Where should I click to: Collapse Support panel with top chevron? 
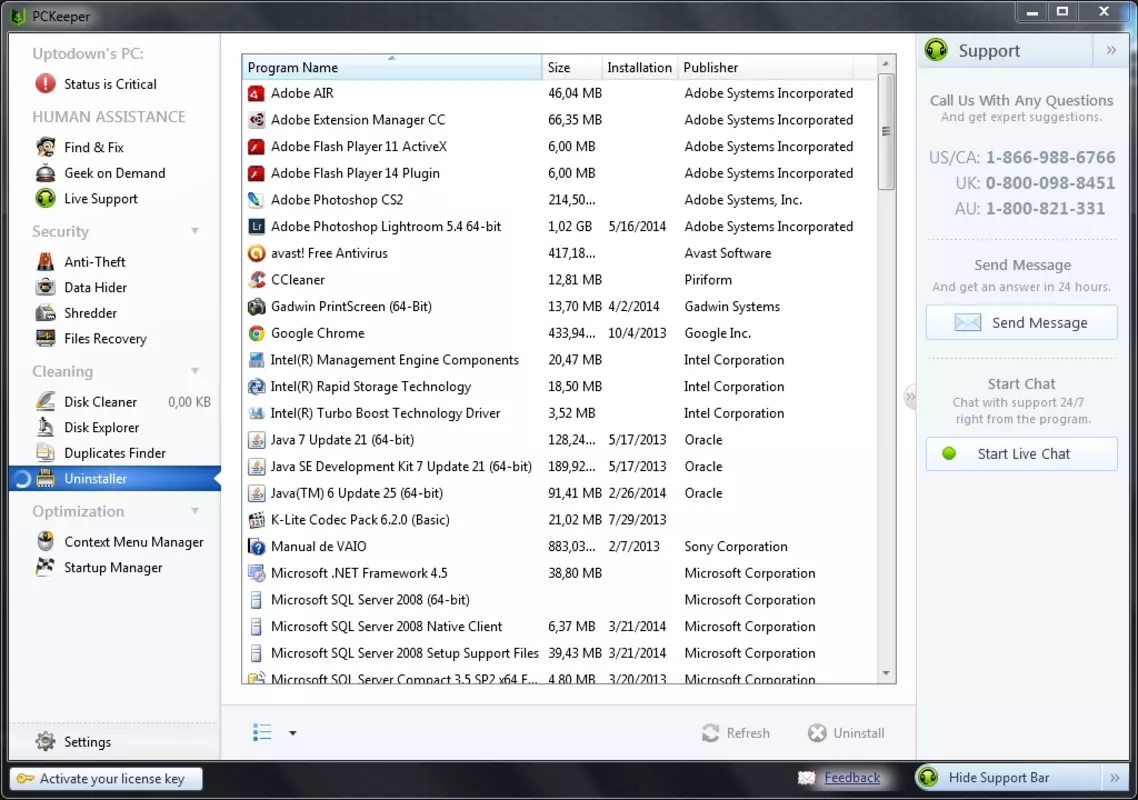[x=1111, y=50]
